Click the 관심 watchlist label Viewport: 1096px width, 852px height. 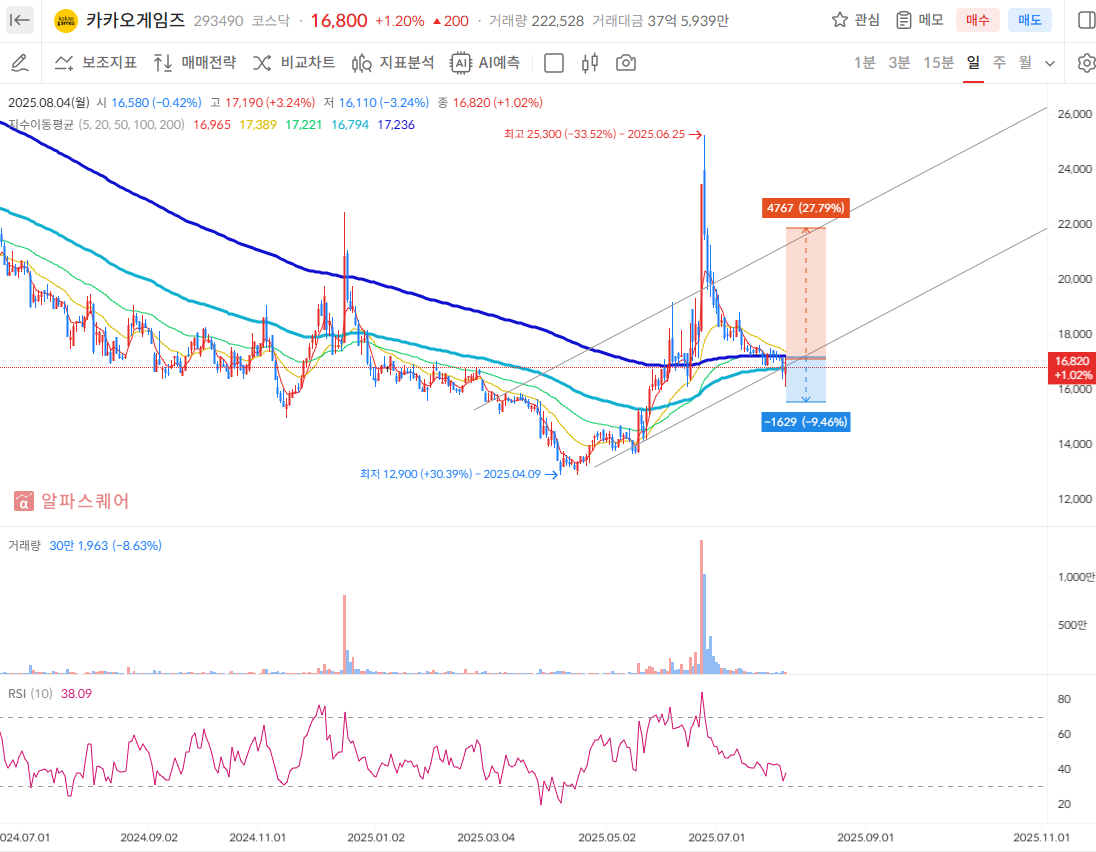tap(867, 20)
